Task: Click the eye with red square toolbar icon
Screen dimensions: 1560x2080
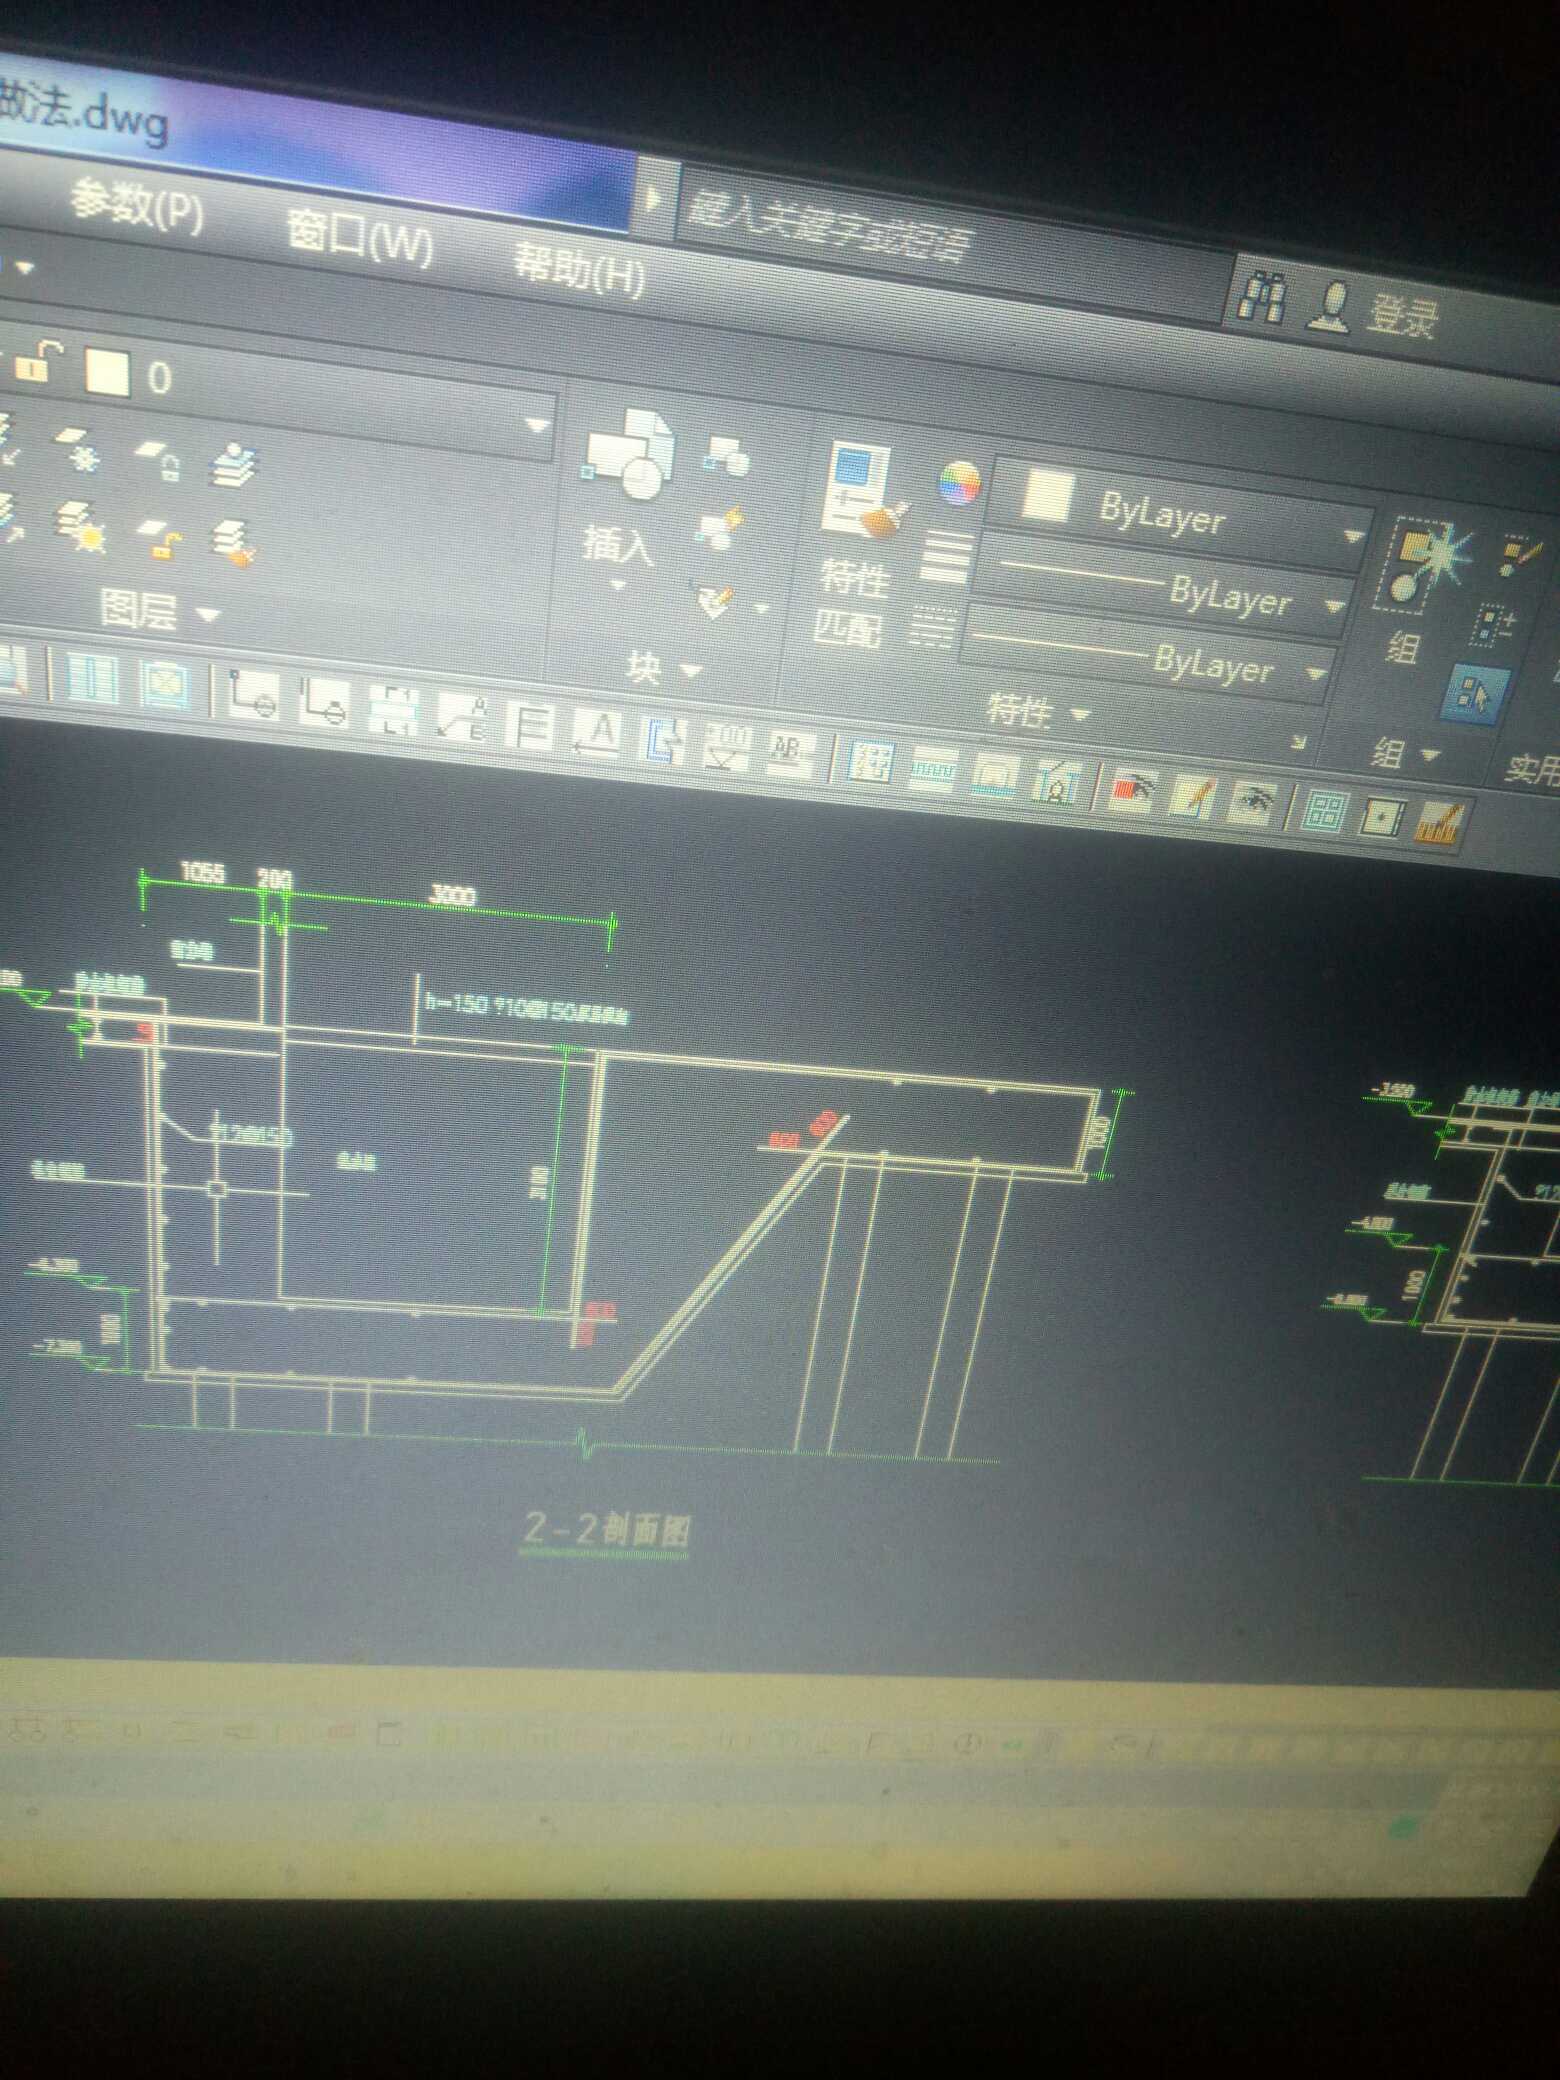Action: point(1133,792)
